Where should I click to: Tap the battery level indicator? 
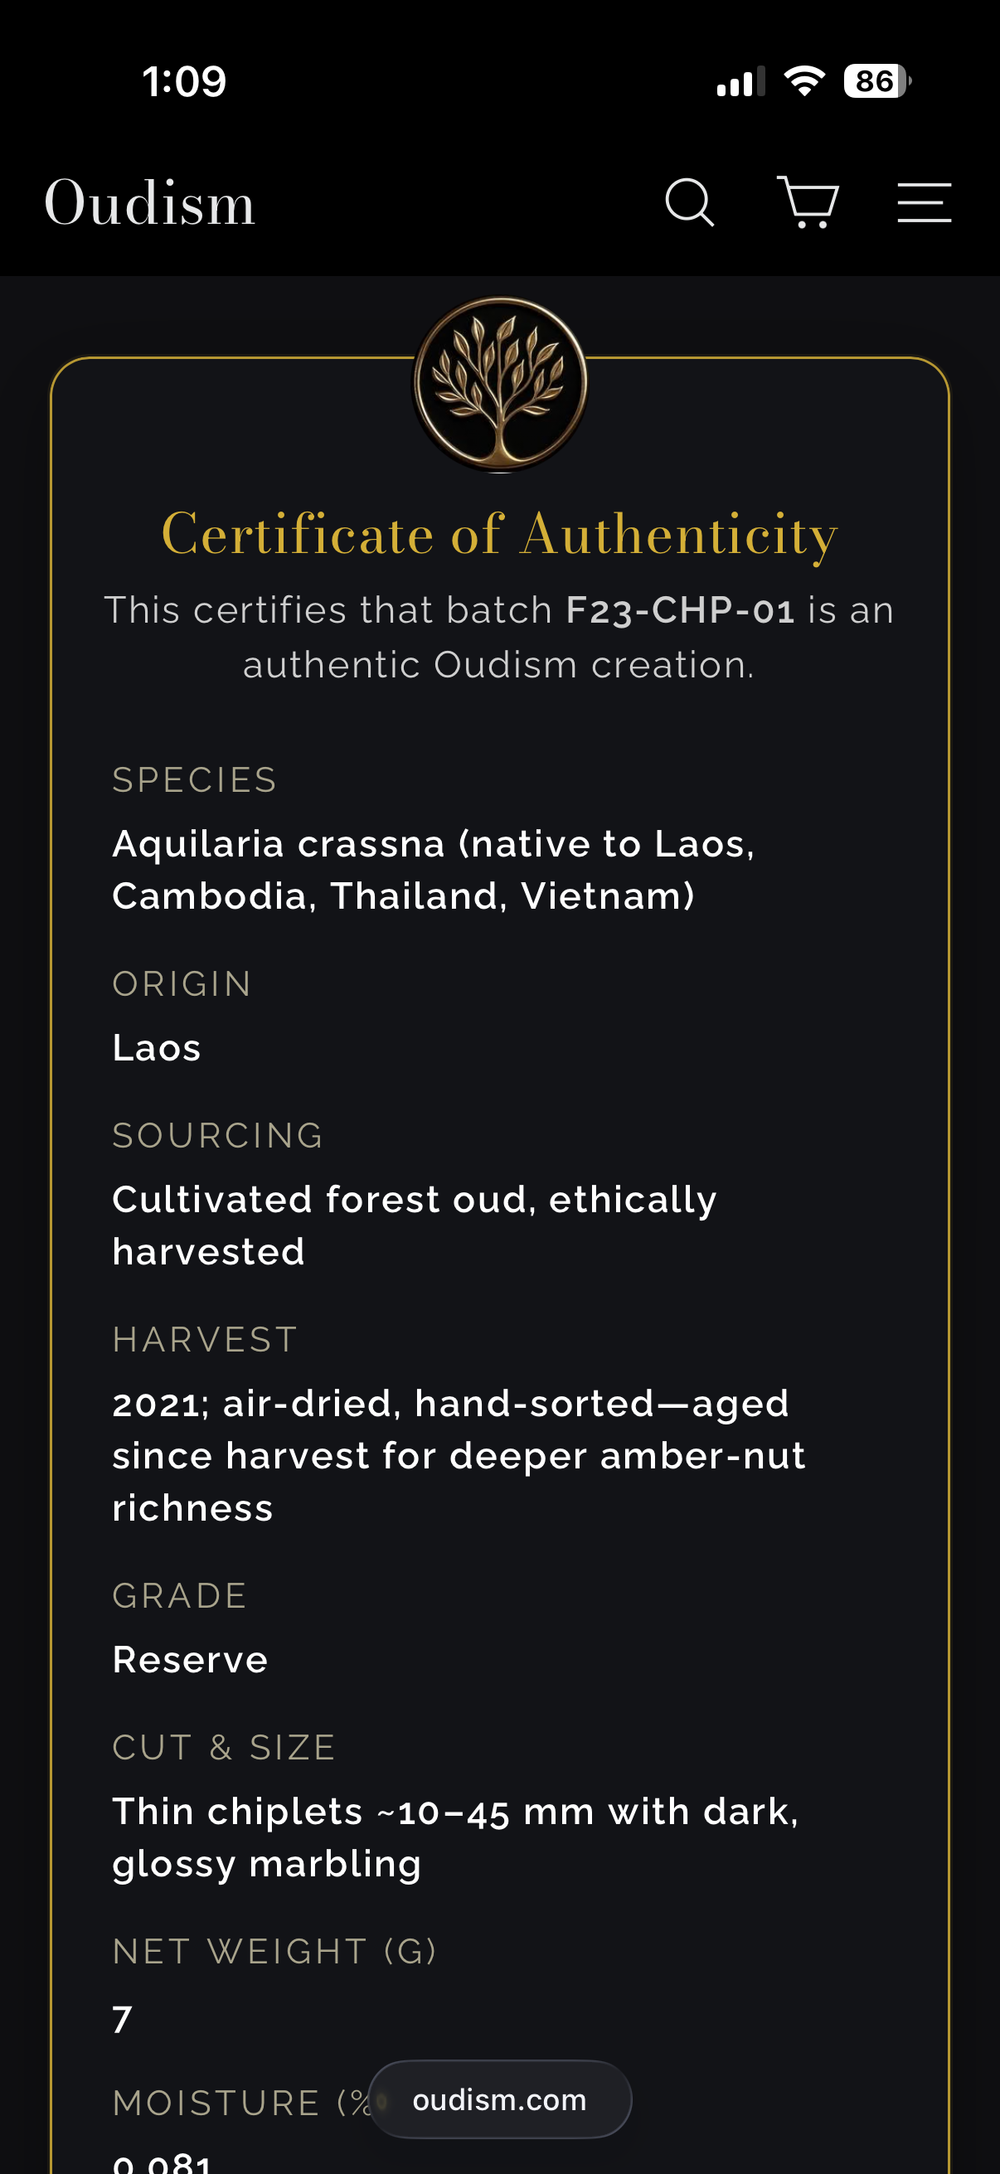pyautogui.click(x=877, y=81)
